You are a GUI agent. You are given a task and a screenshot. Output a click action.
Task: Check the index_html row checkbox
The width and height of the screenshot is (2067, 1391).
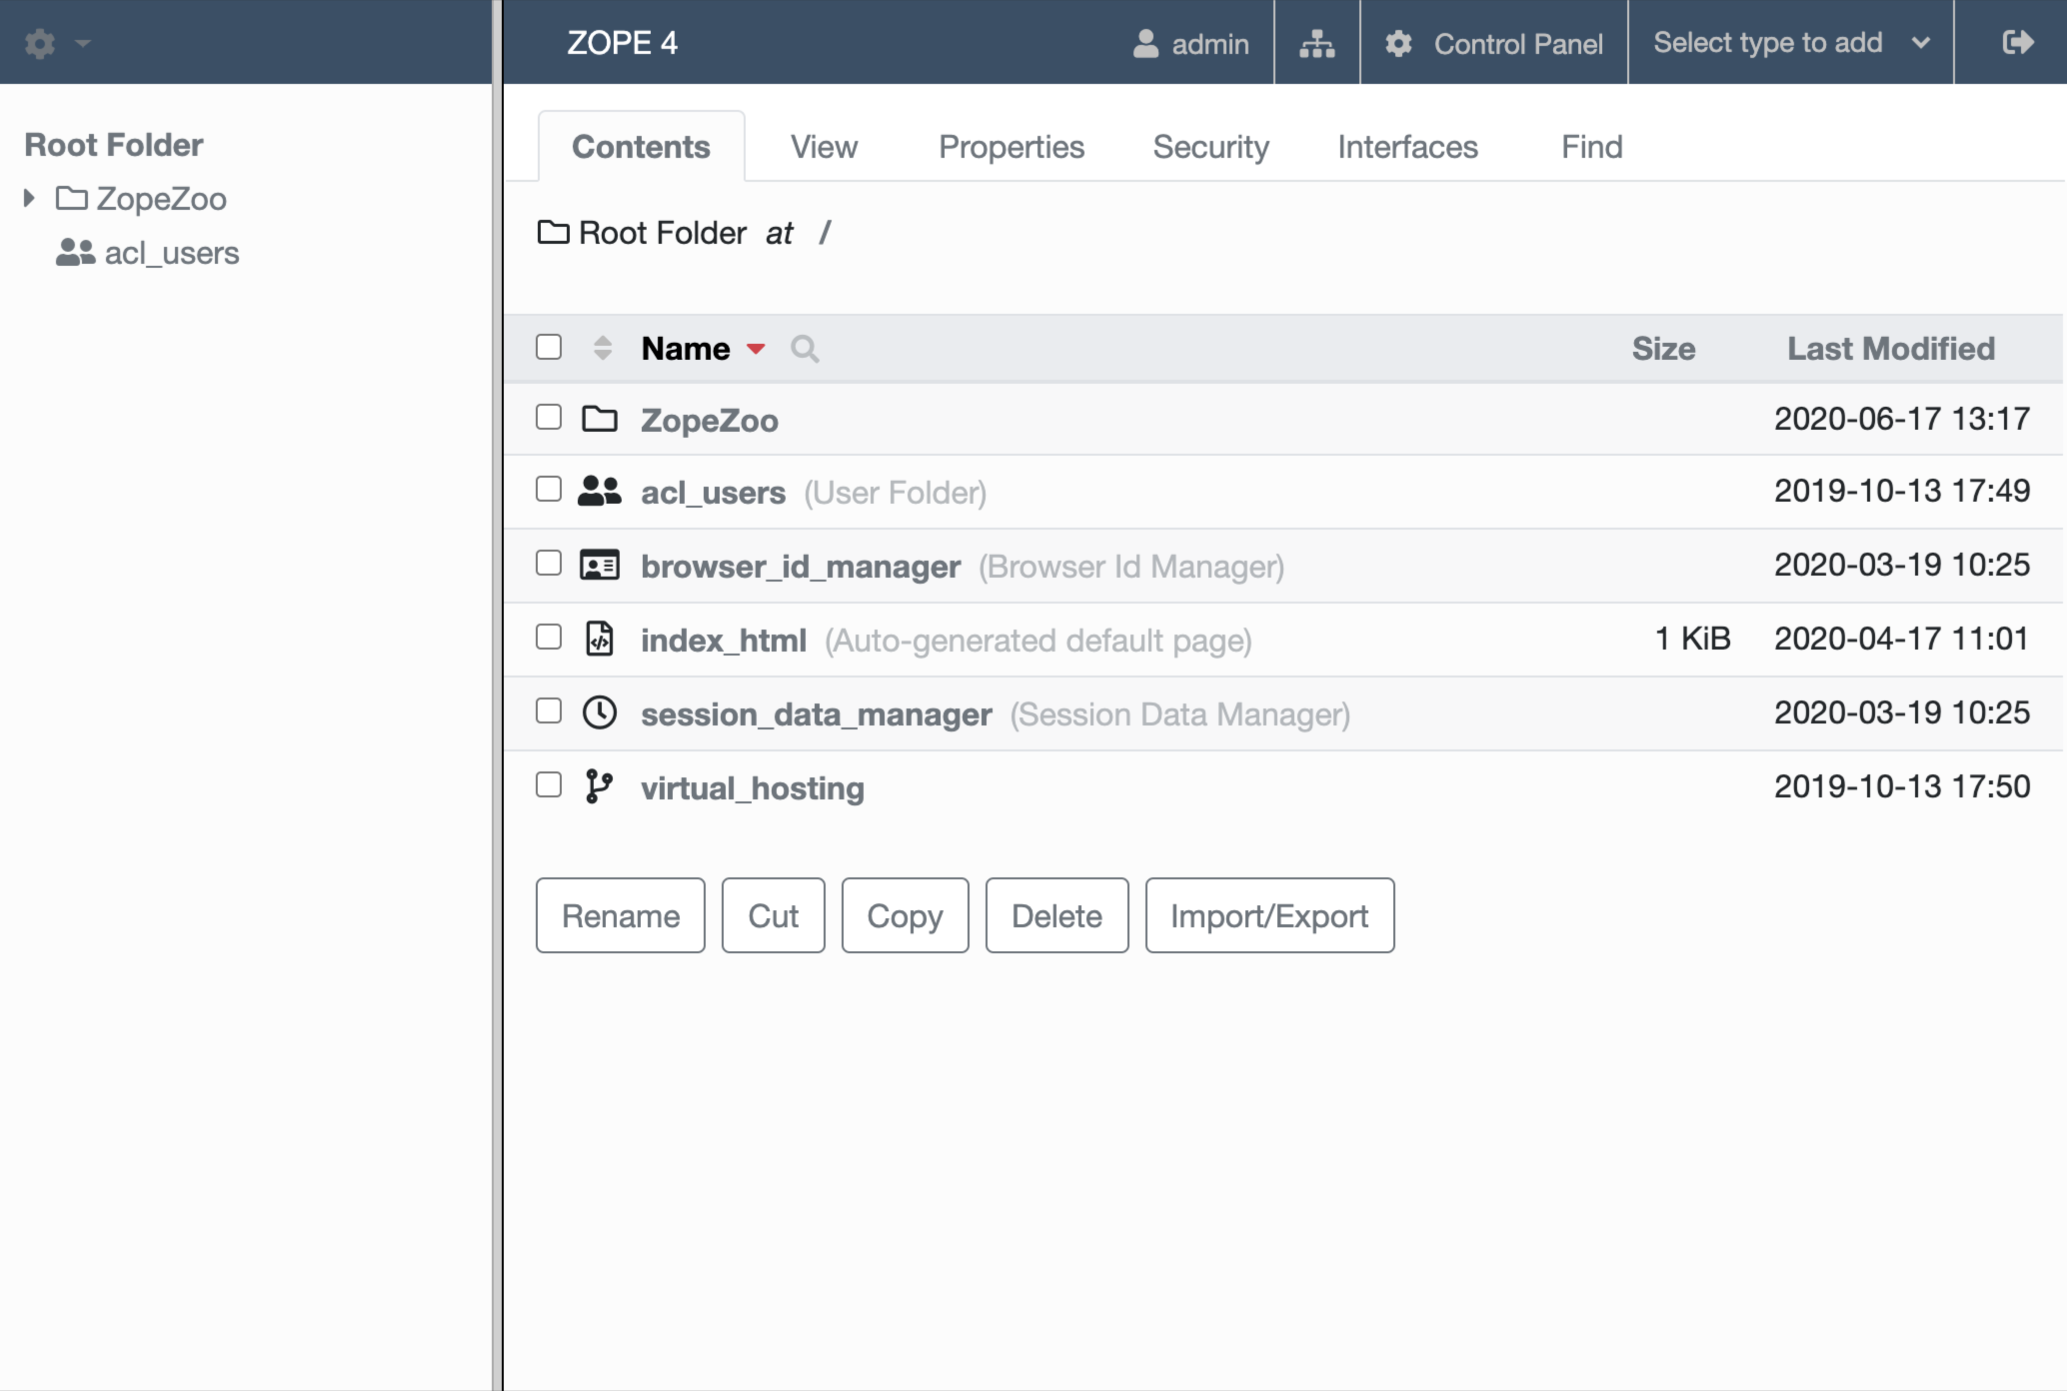549,637
